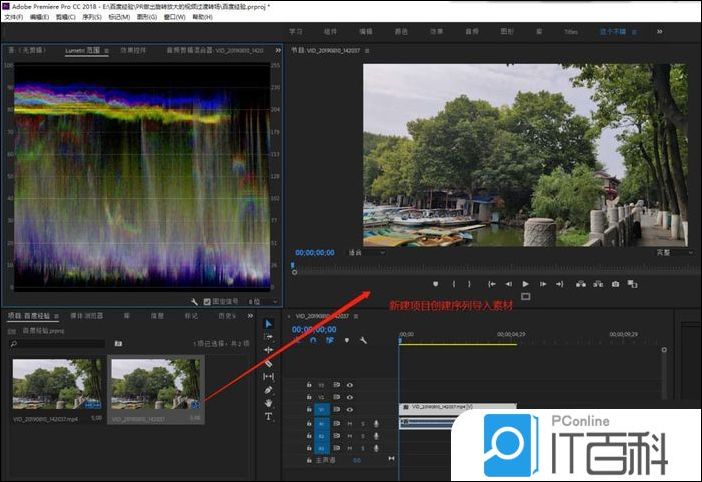Click the Export Frame camera icon
The height and width of the screenshot is (482, 702).
pyautogui.click(x=614, y=284)
